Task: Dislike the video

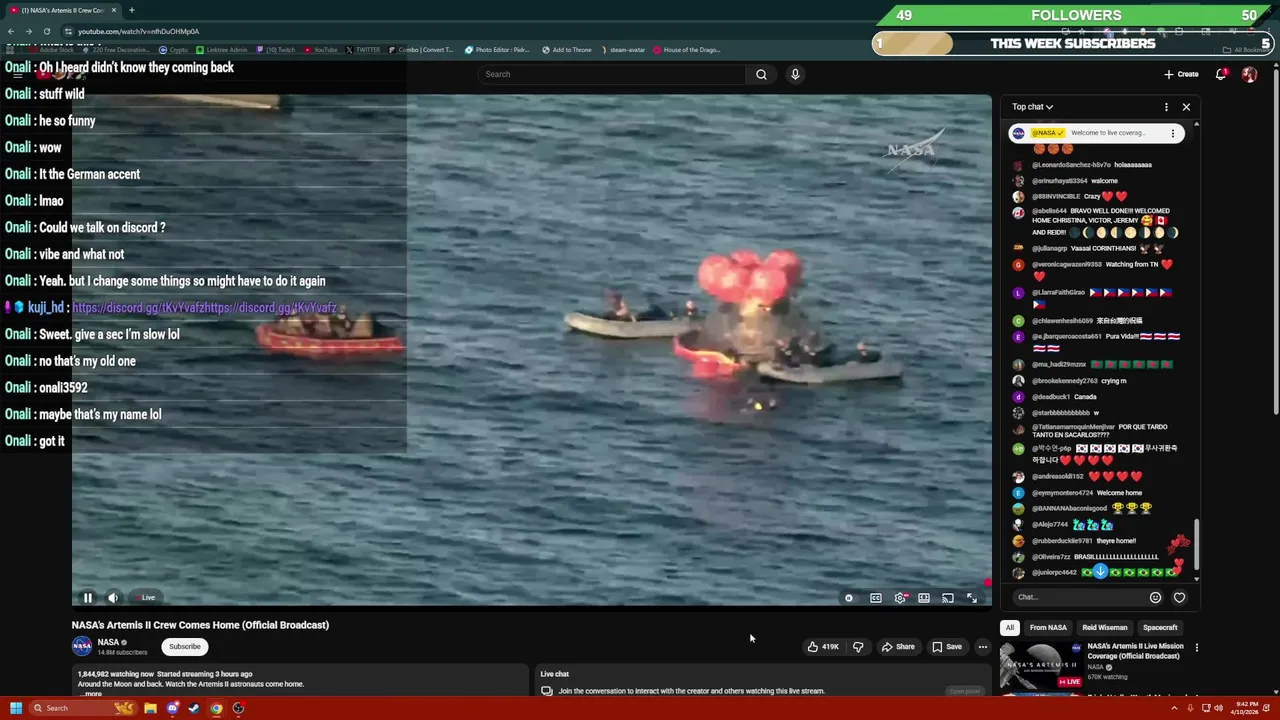Action: [x=858, y=647]
